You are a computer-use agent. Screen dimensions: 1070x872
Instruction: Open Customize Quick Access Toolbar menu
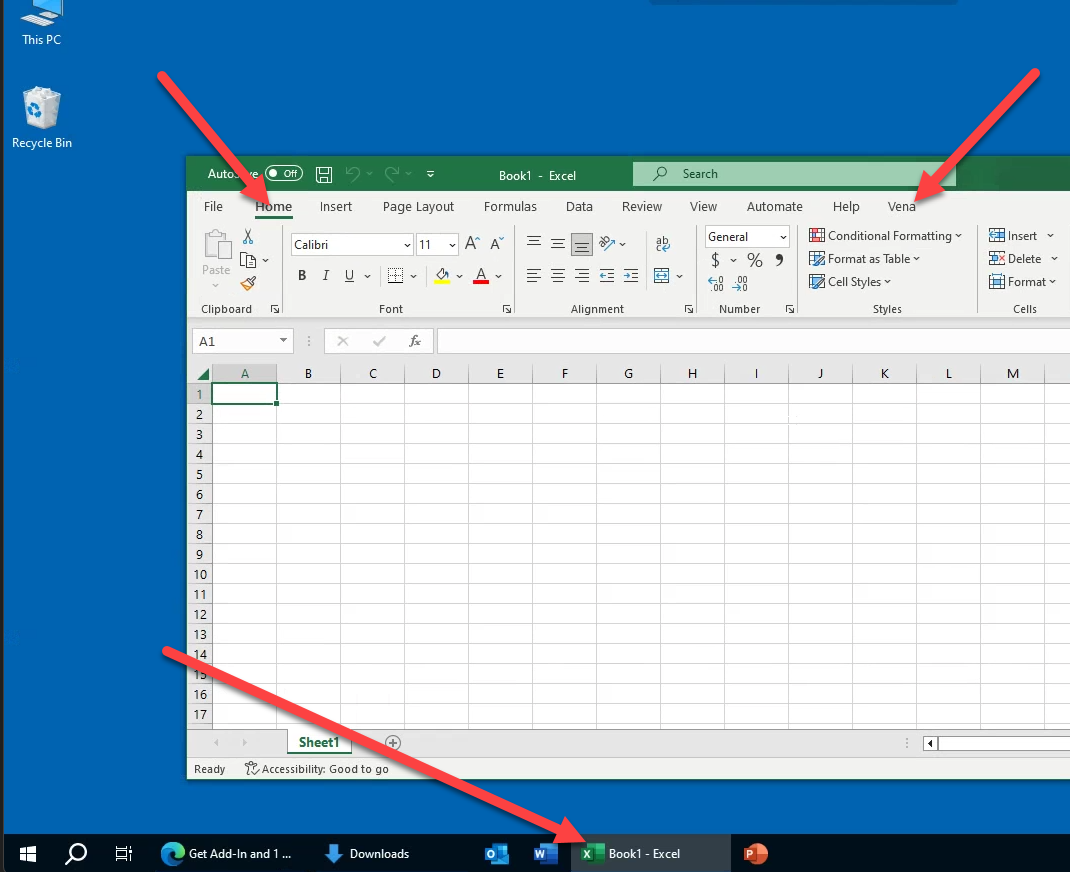431,174
